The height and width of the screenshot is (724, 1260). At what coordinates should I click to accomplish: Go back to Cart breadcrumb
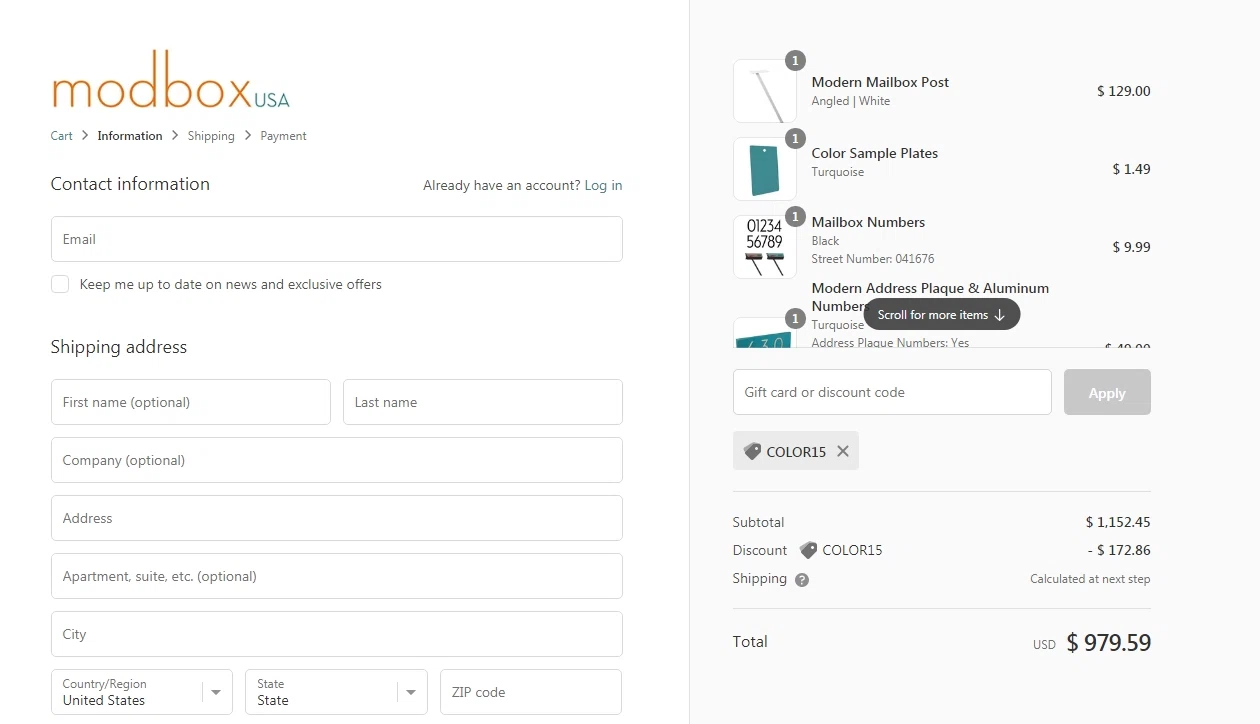click(62, 136)
